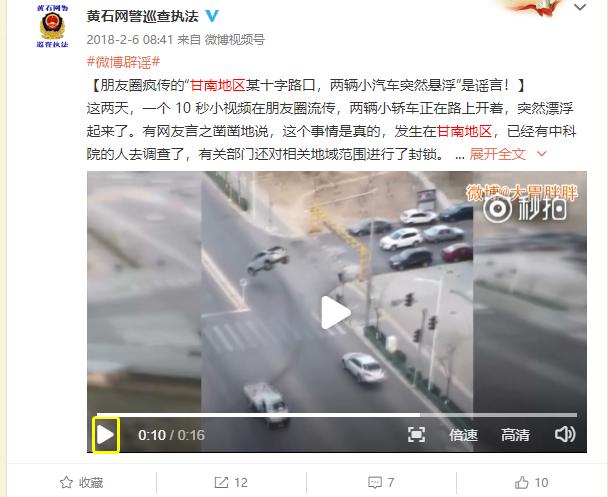Toggle fullscreen mode icon in player
The width and height of the screenshot is (608, 497).
click(x=416, y=435)
